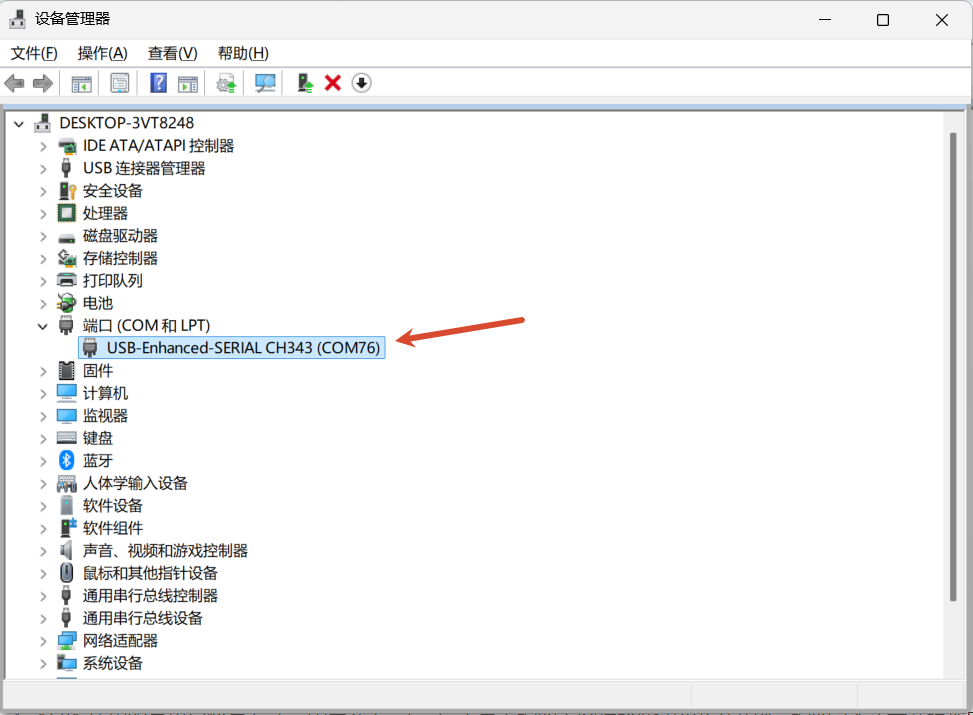The image size is (973, 715).
Task: Select USB-Enhanced-SERIAL CH343 (COM76) device
Action: [232, 348]
